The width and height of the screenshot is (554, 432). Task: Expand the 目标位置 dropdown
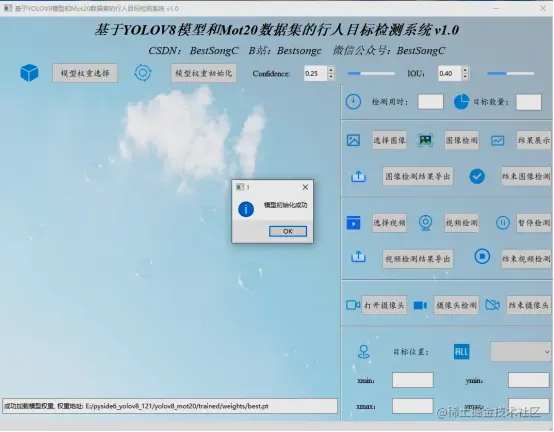521,352
